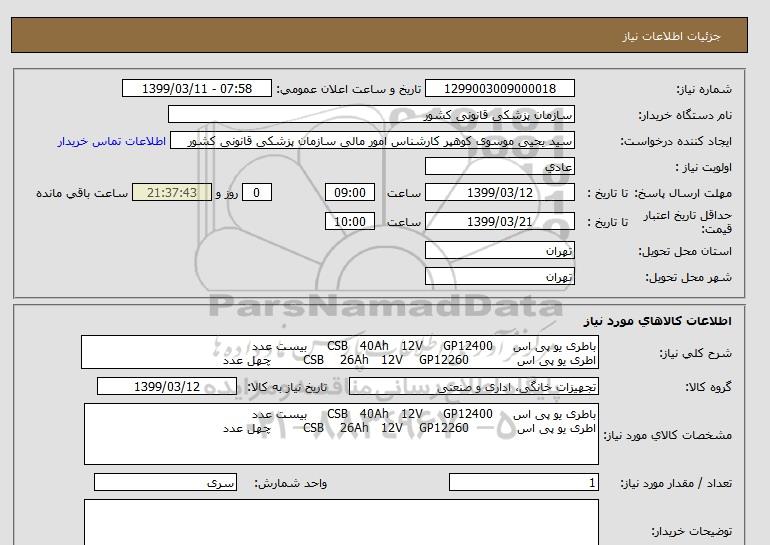This screenshot has width=770, height=545.
Task: Click the header title جزئیات اطلاعات نیاز
Action: [x=671, y=36]
